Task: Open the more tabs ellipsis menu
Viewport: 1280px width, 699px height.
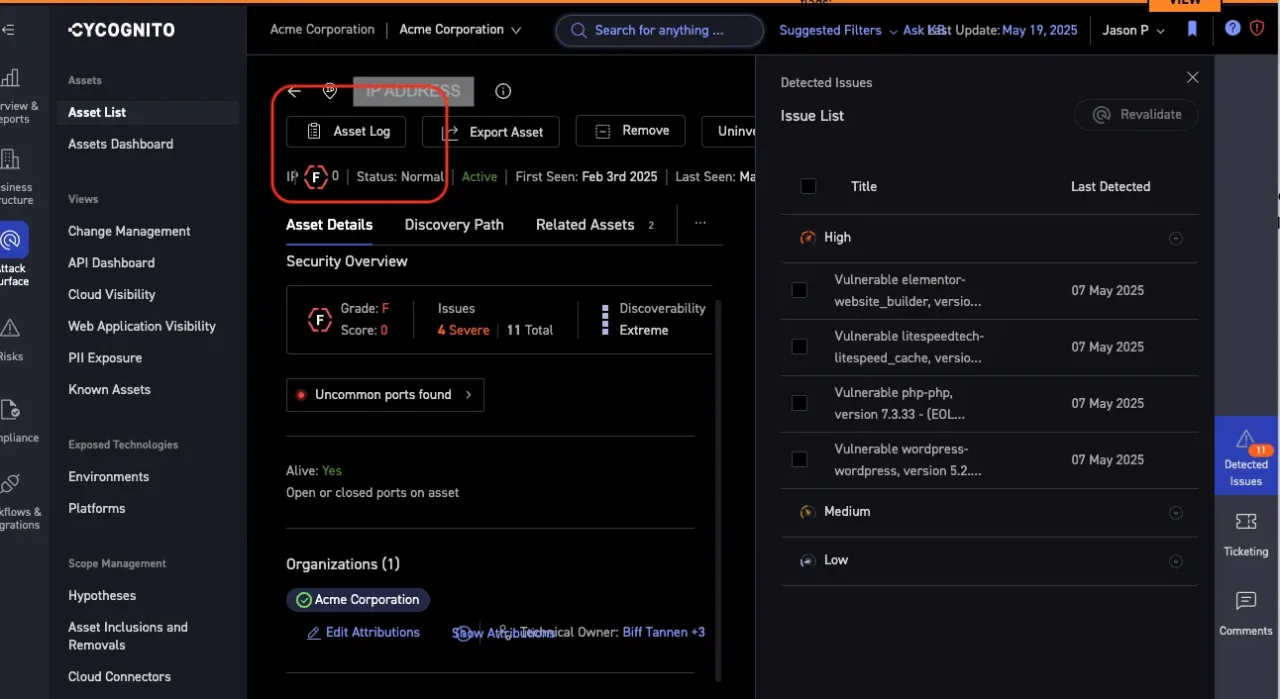Action: pyautogui.click(x=700, y=224)
